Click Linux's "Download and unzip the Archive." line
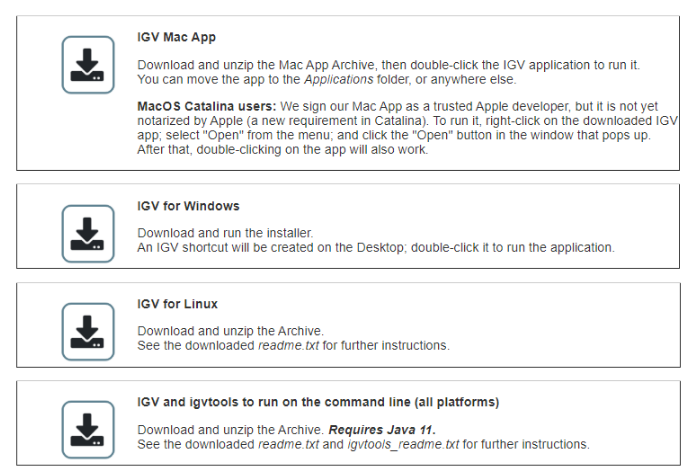The height and width of the screenshot is (474, 693). coord(230,332)
